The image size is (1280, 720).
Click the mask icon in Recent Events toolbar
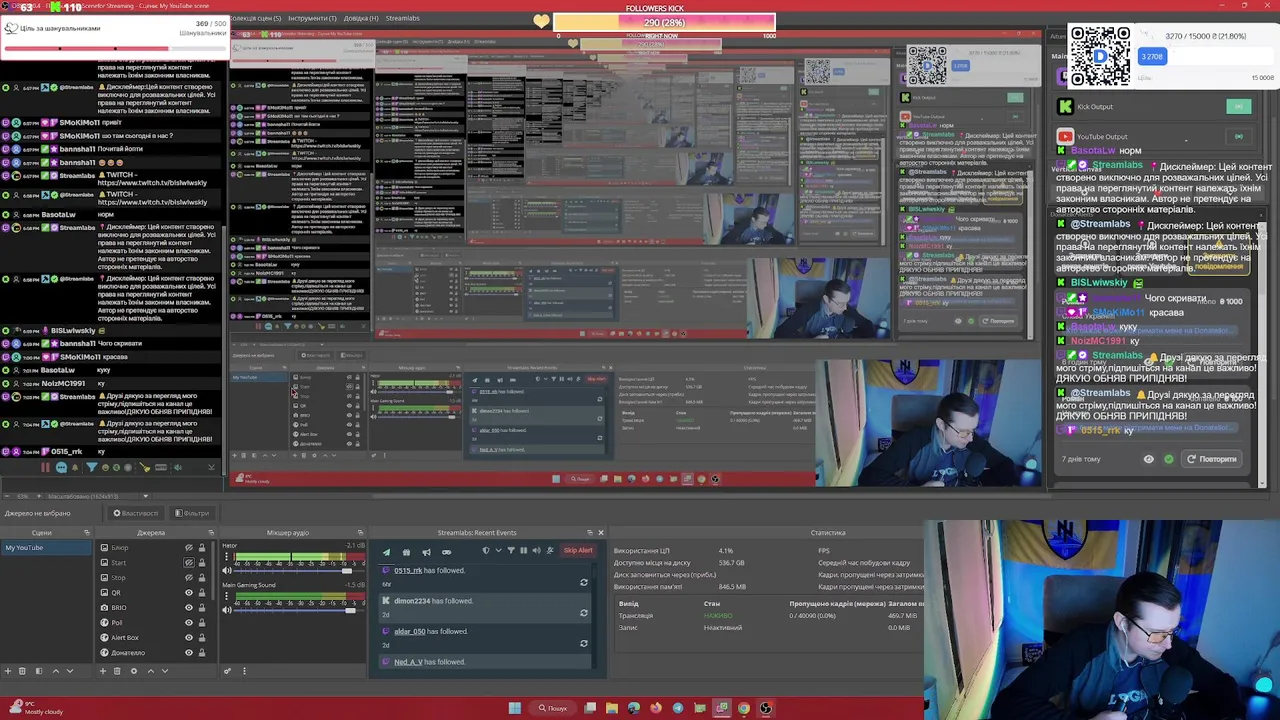[446, 552]
